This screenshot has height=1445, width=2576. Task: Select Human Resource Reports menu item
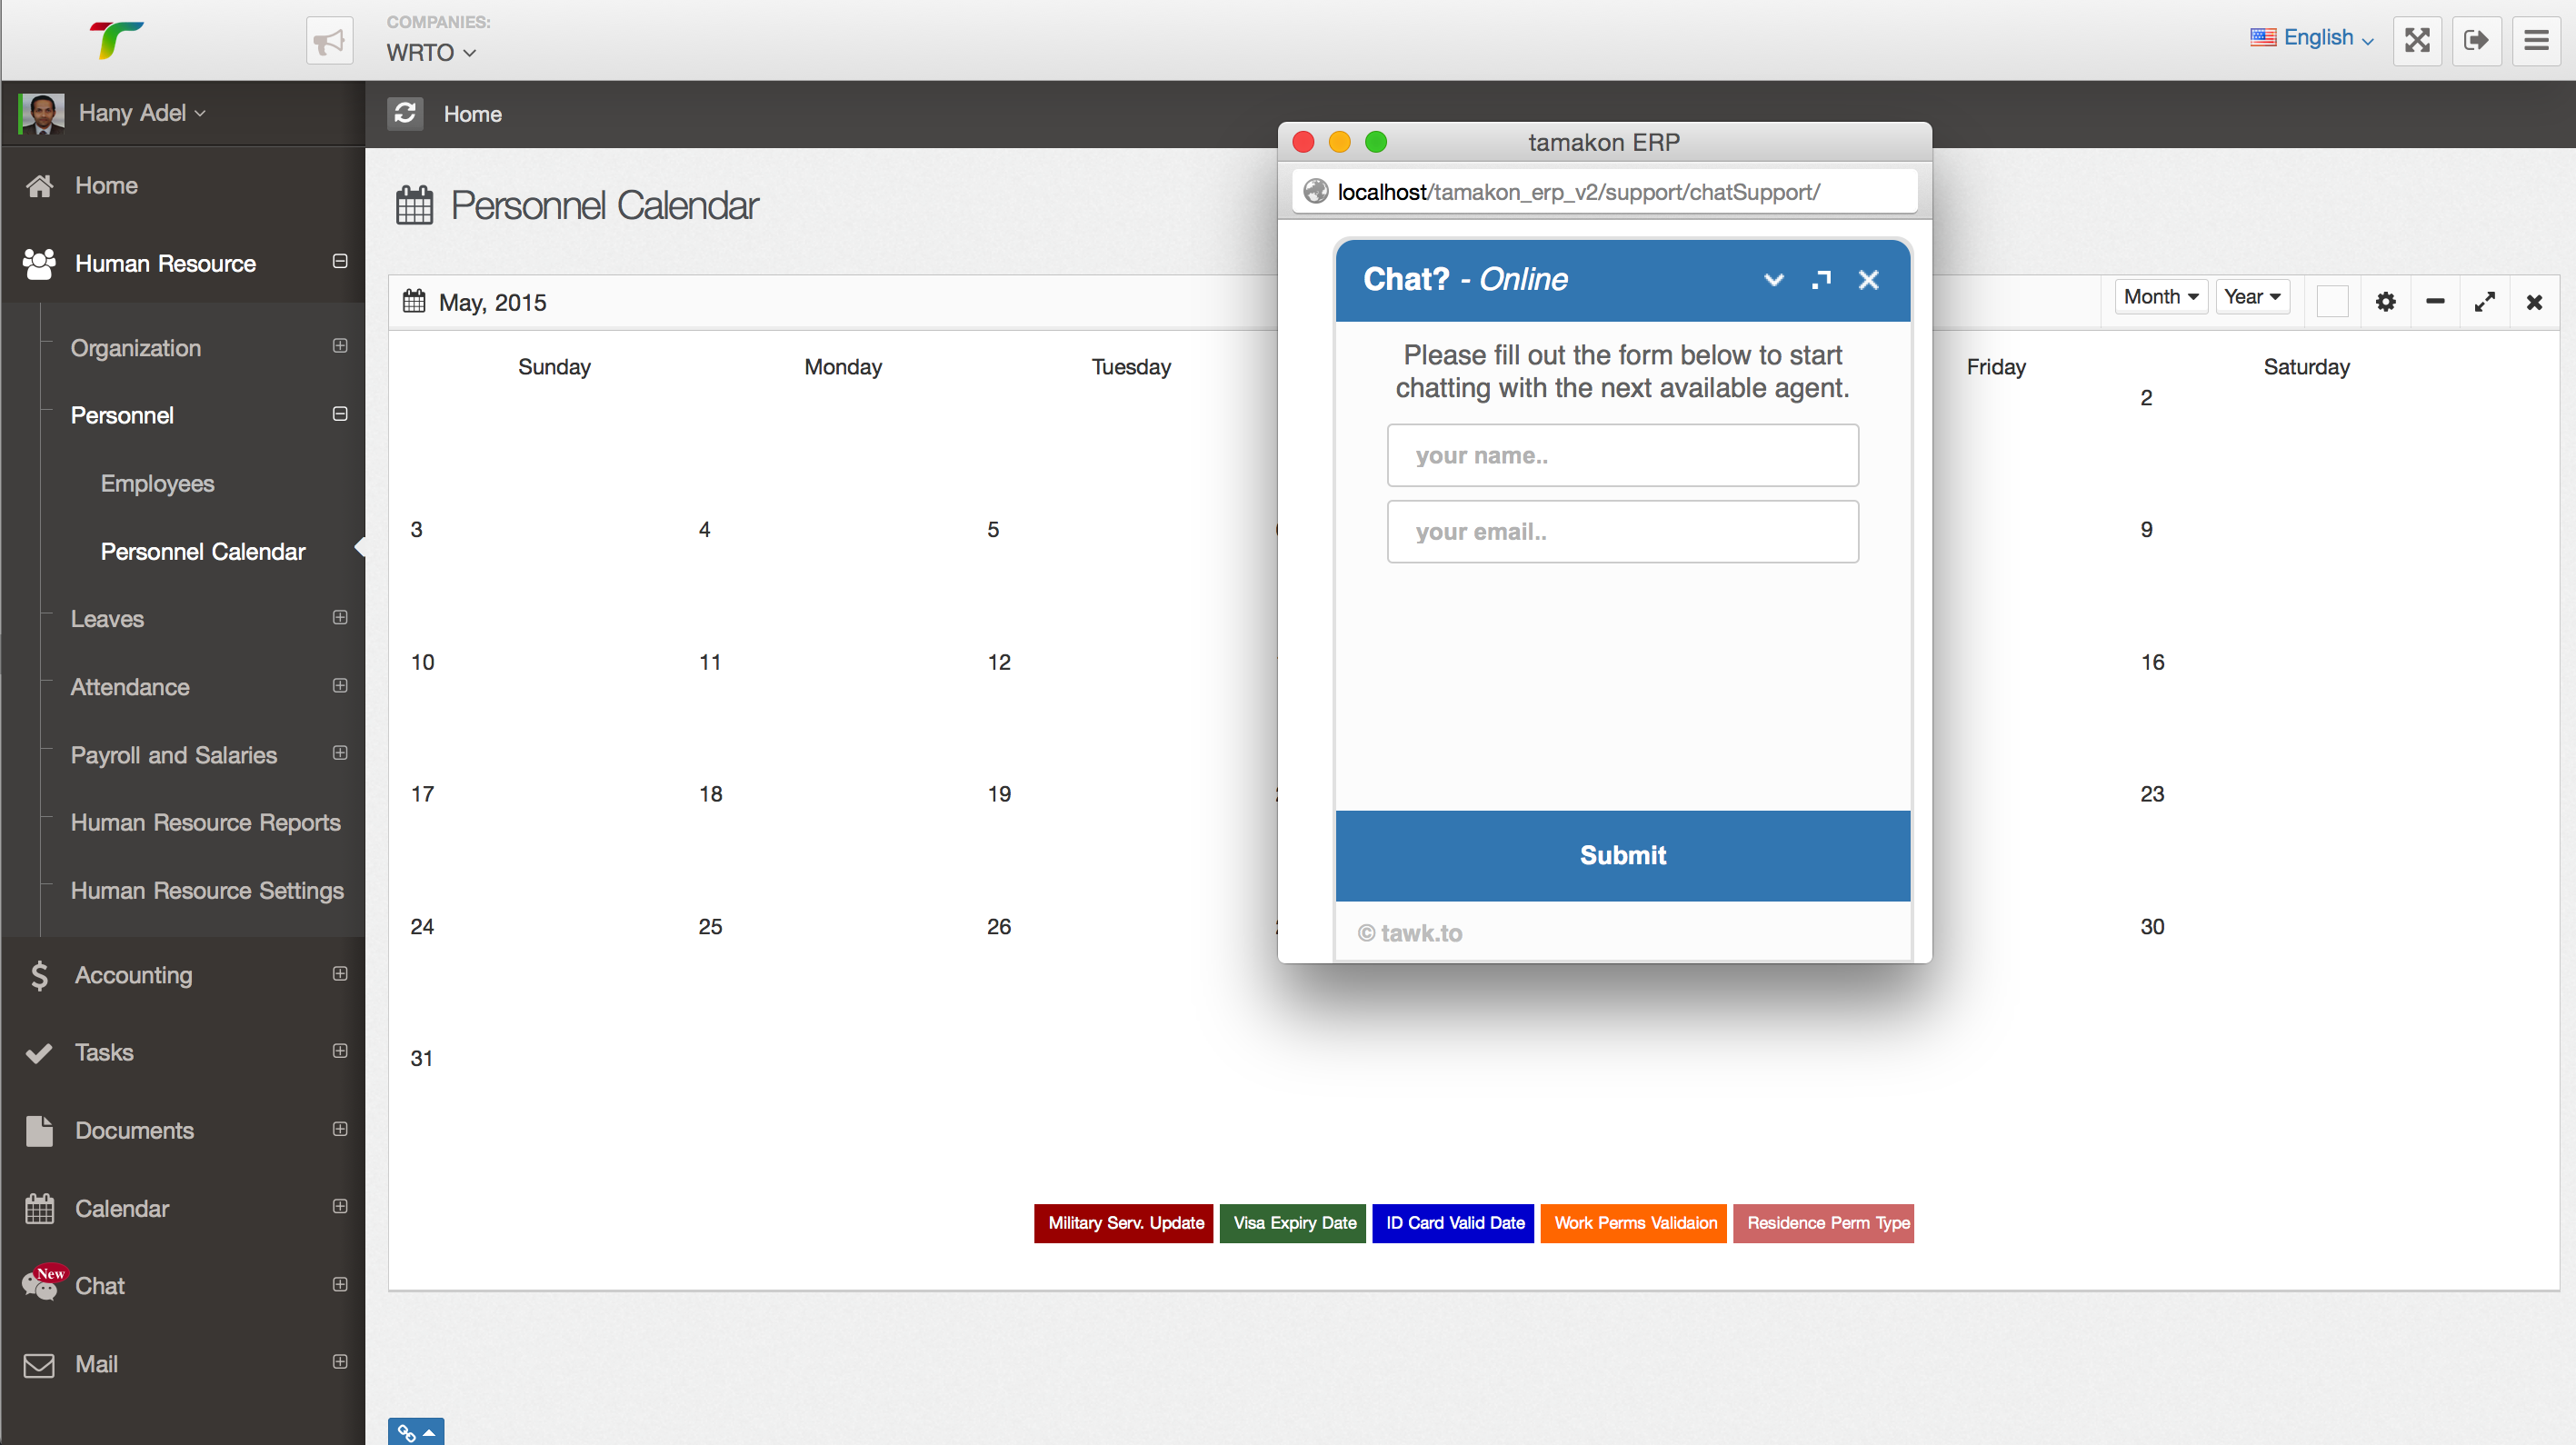coord(205,822)
